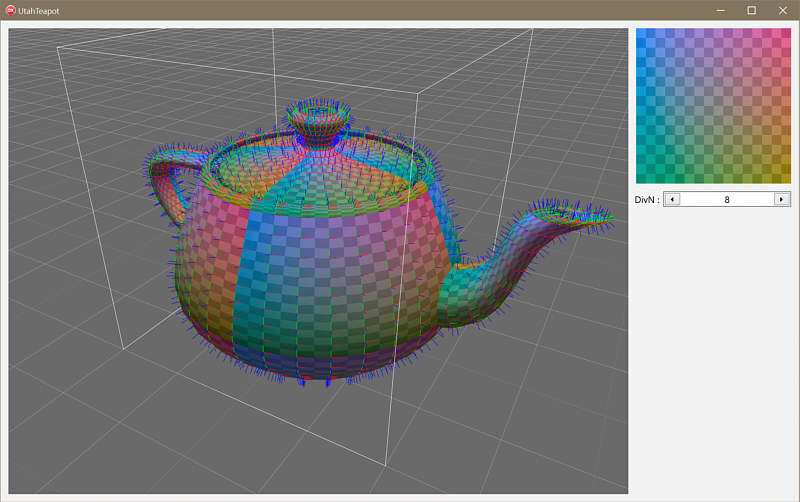
Task: Click the DivN scrollbar left arrow
Action: pos(671,199)
